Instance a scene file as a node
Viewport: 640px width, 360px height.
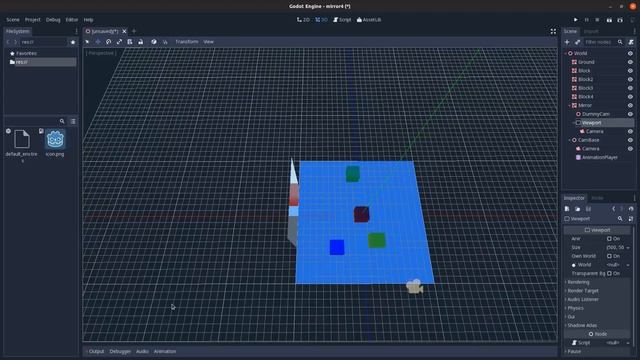coord(578,42)
